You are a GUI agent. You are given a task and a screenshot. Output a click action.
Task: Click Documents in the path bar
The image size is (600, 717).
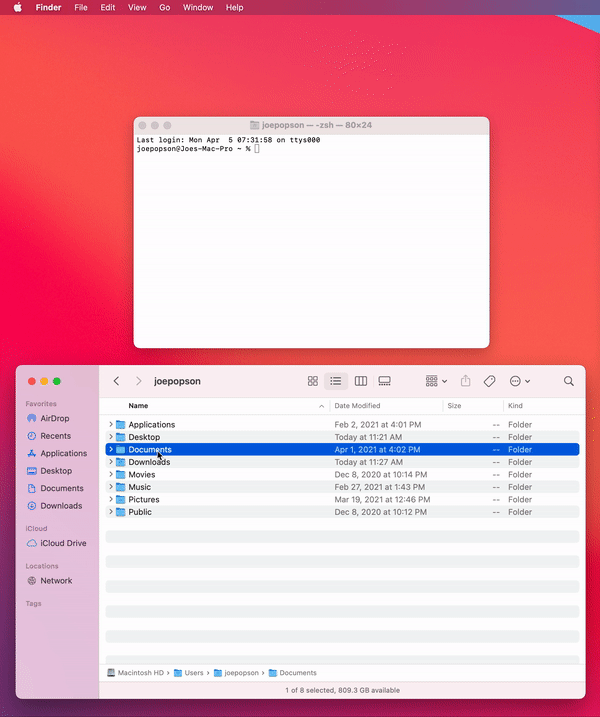click(x=293, y=673)
